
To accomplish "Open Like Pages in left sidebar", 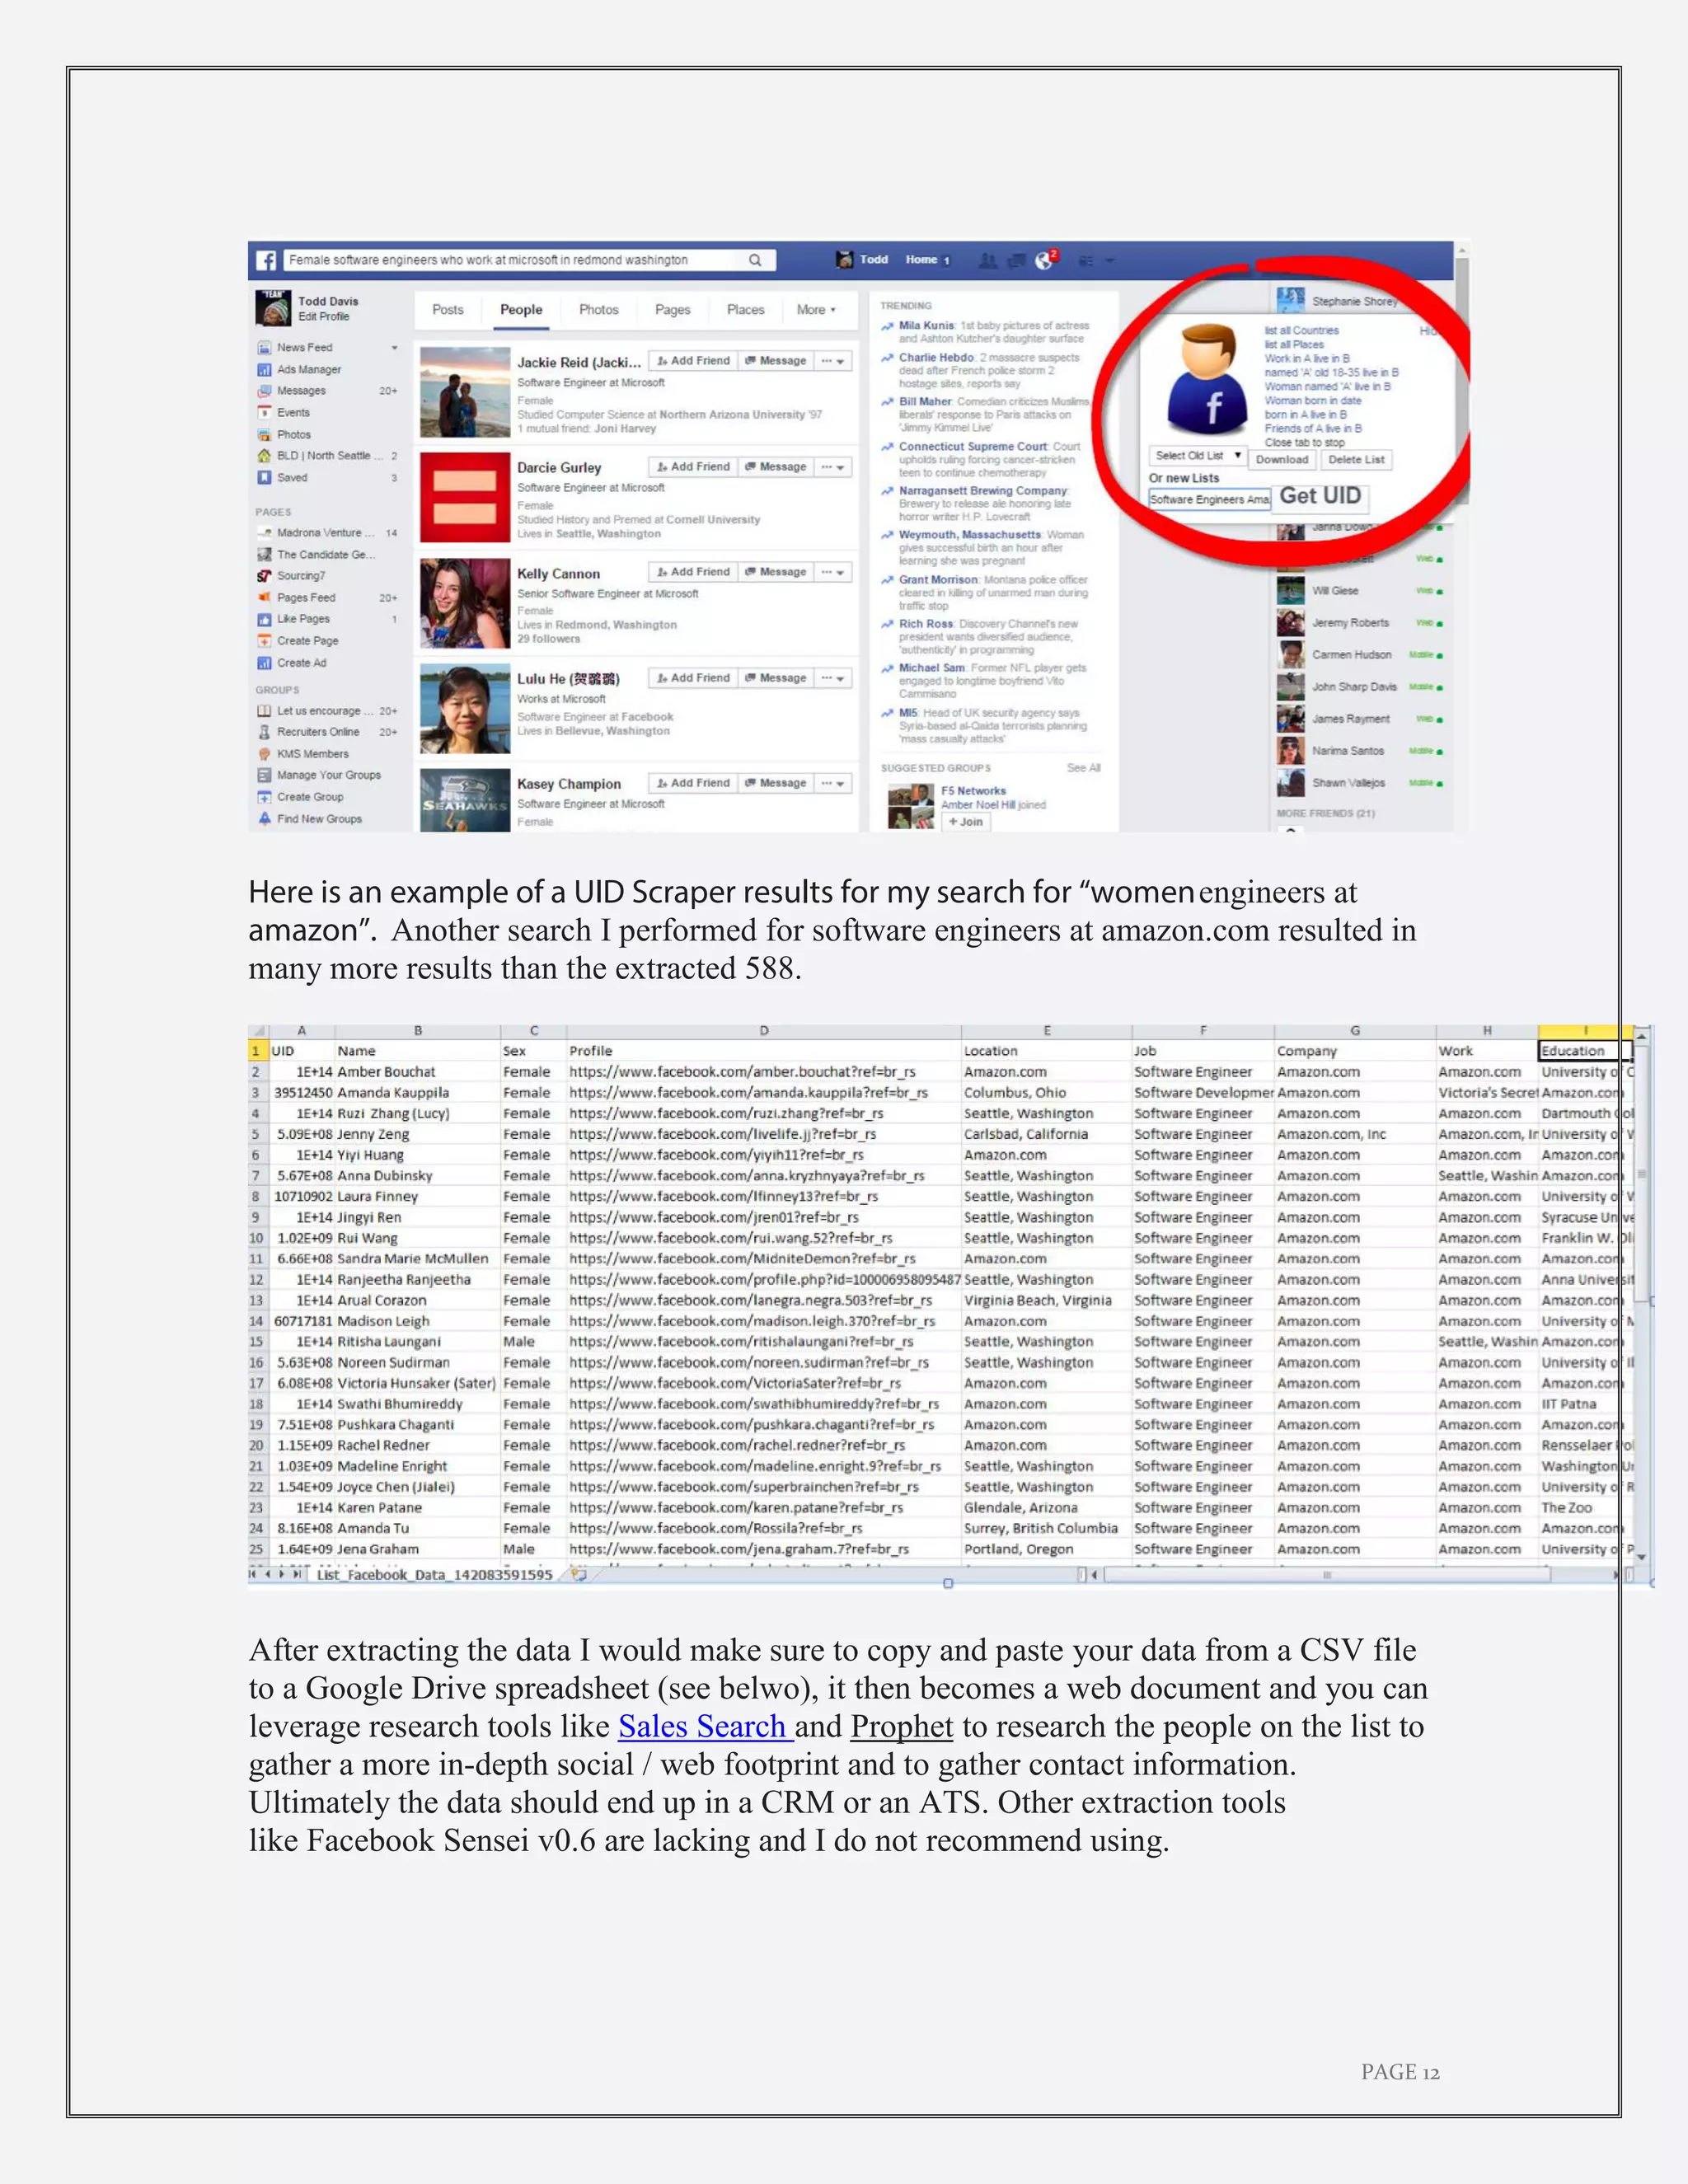I will click(x=303, y=619).
